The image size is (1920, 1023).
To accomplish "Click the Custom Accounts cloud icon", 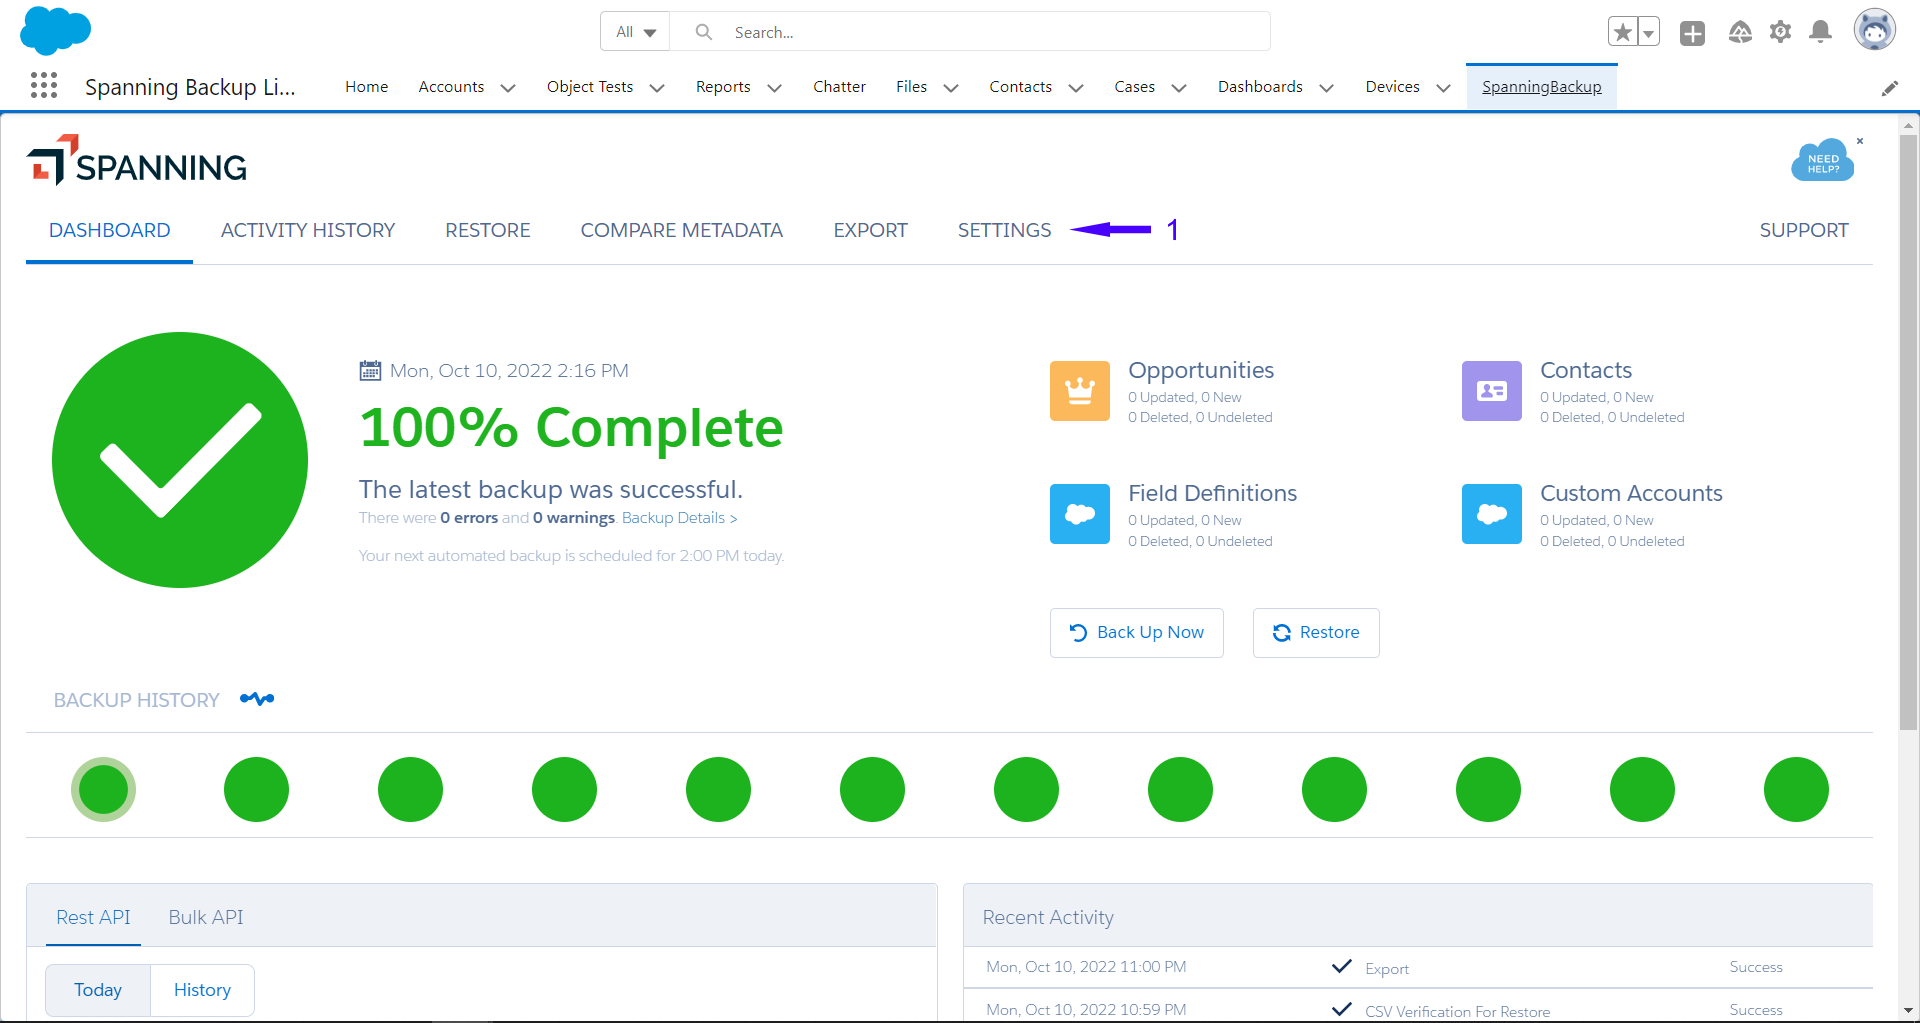I will (1492, 514).
